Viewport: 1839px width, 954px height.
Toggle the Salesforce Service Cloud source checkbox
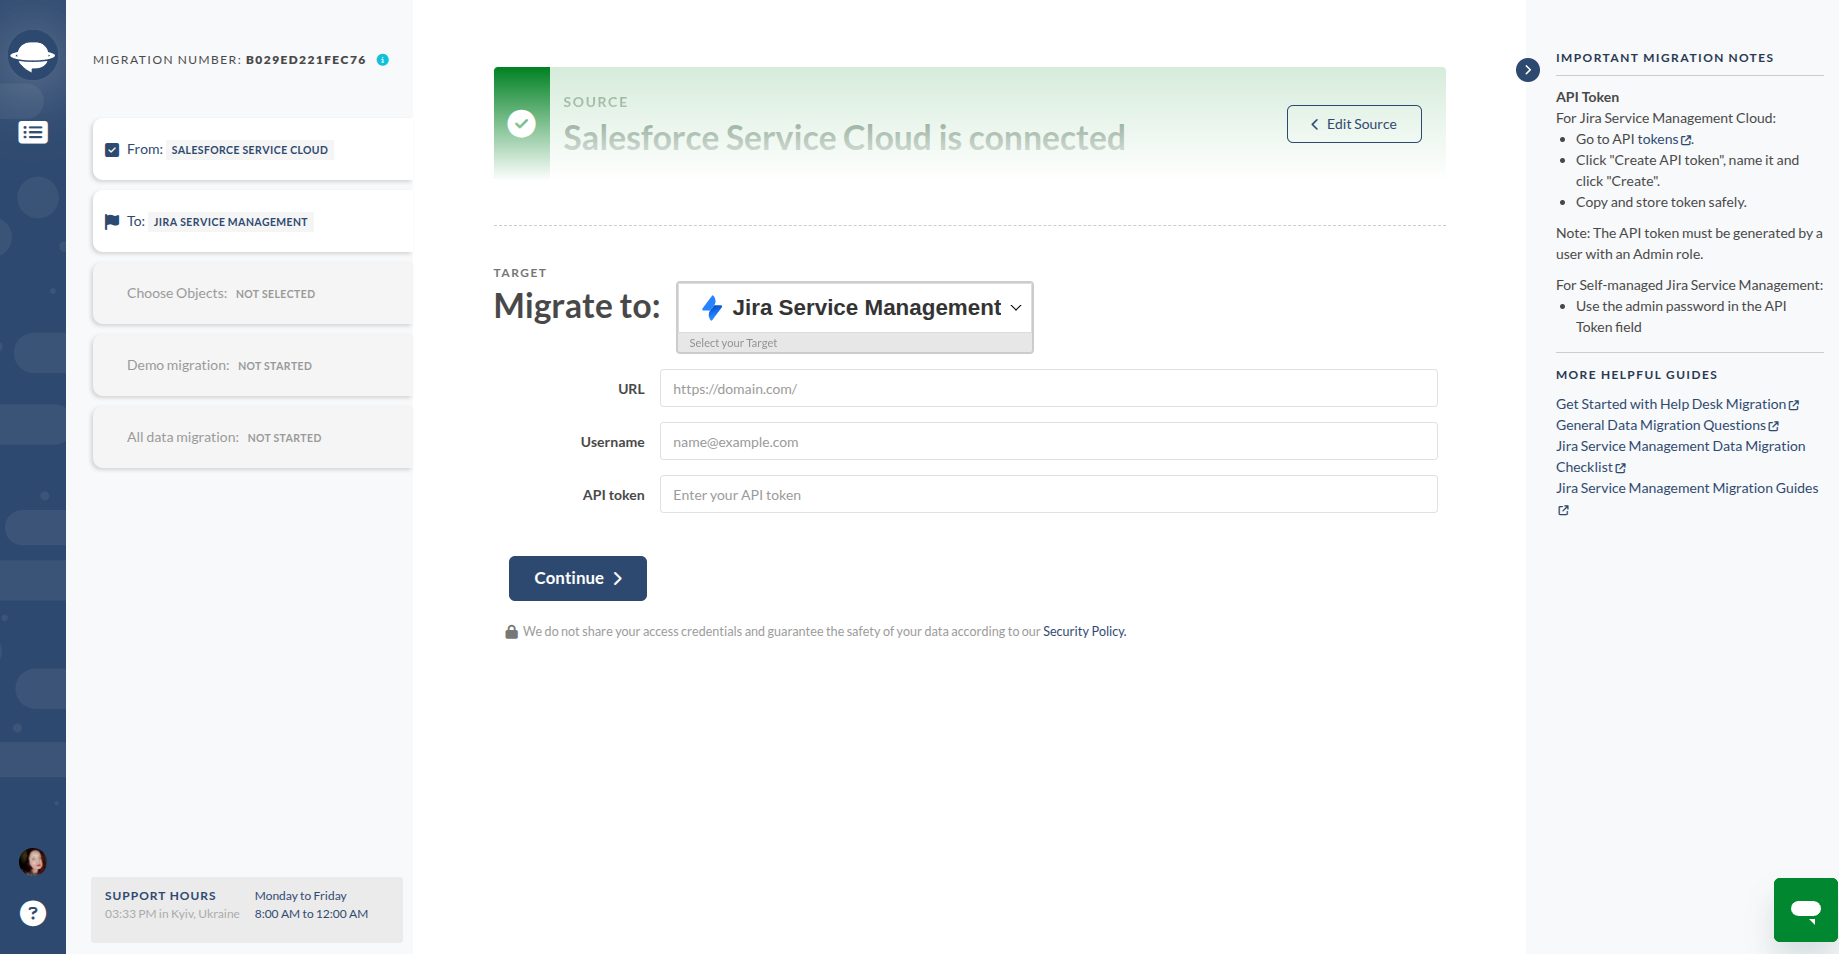click(113, 149)
